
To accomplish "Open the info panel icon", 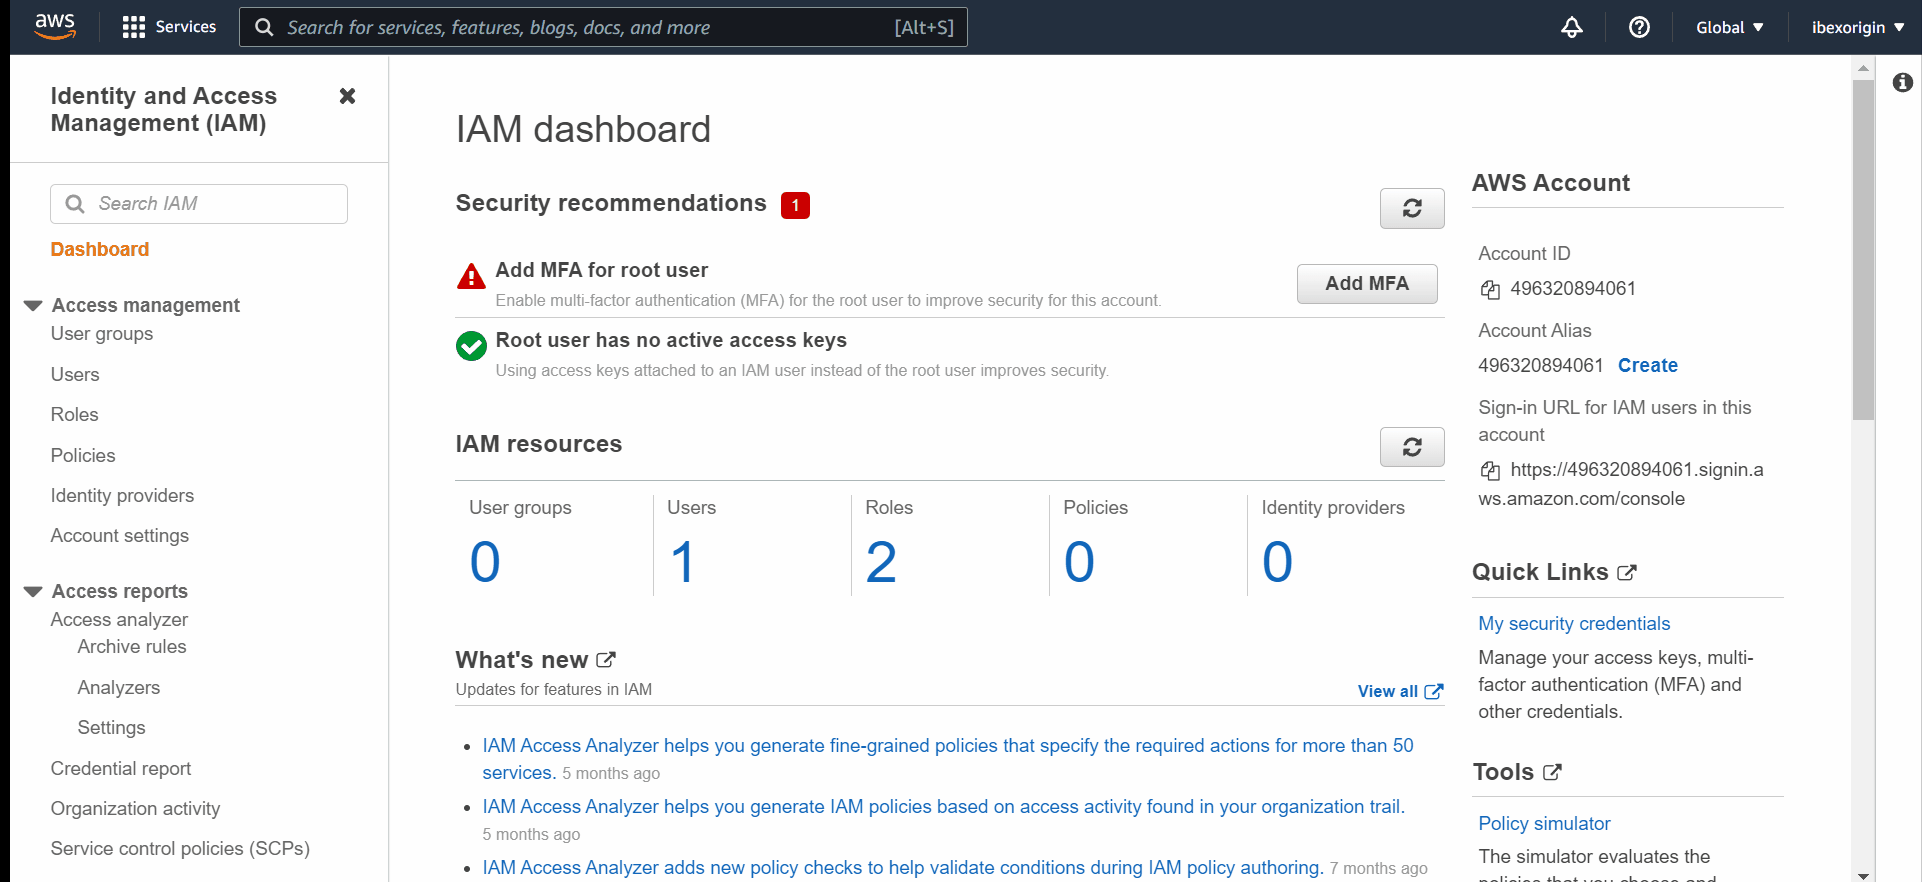I will pos(1902,82).
